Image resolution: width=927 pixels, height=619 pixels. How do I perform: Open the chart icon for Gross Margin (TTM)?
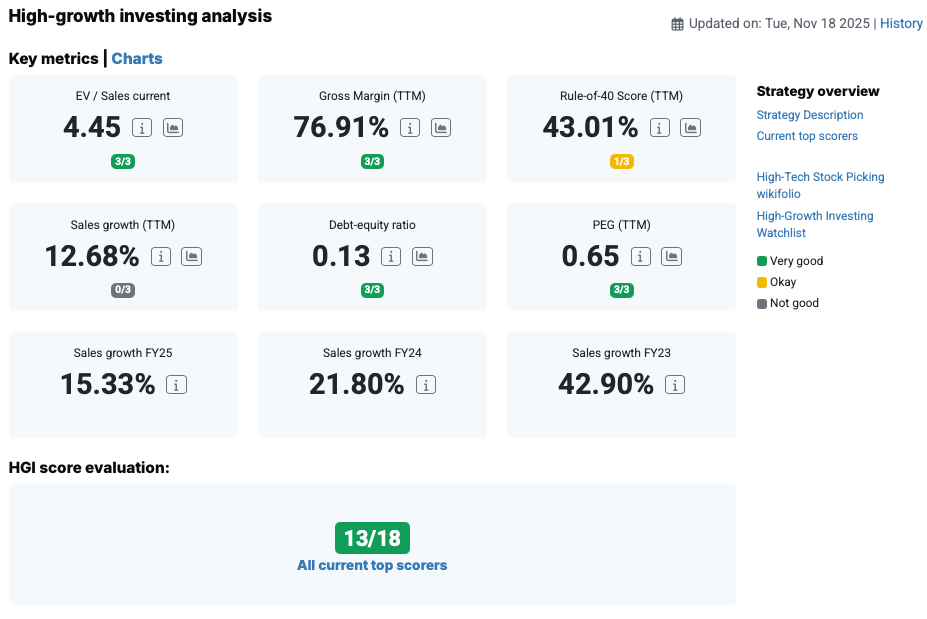(441, 128)
